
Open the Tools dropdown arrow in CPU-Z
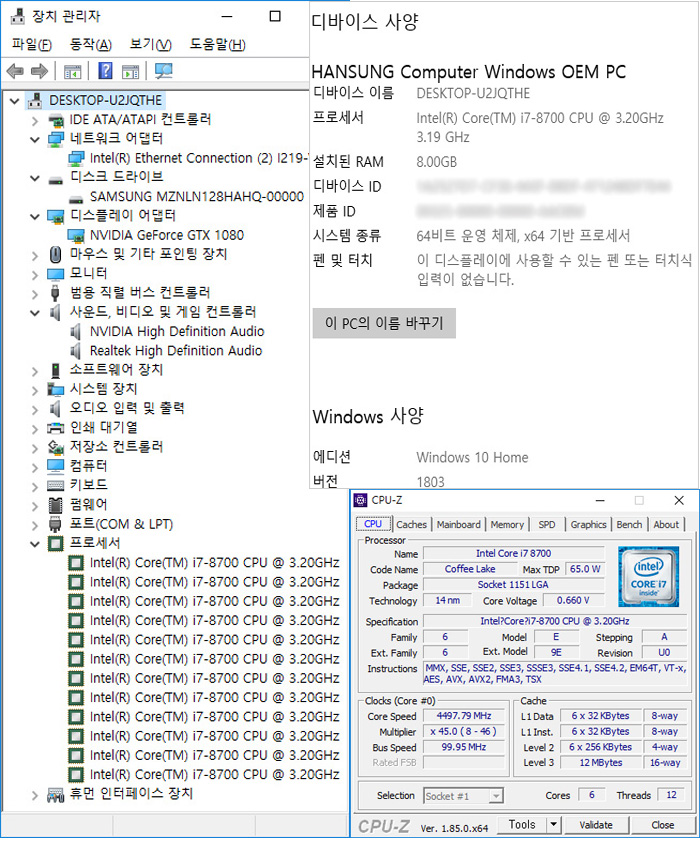[x=553, y=824]
